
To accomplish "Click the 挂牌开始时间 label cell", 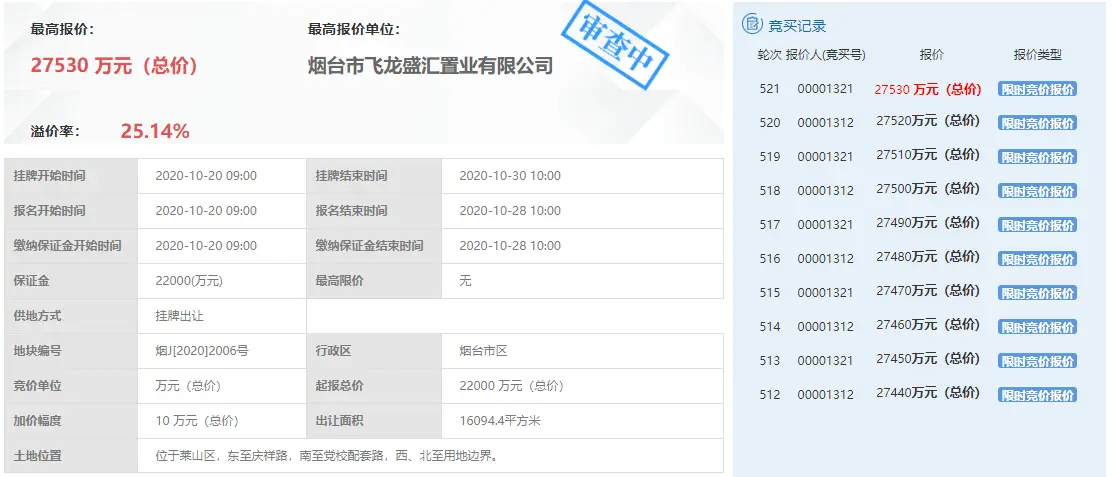I will pos(71,176).
